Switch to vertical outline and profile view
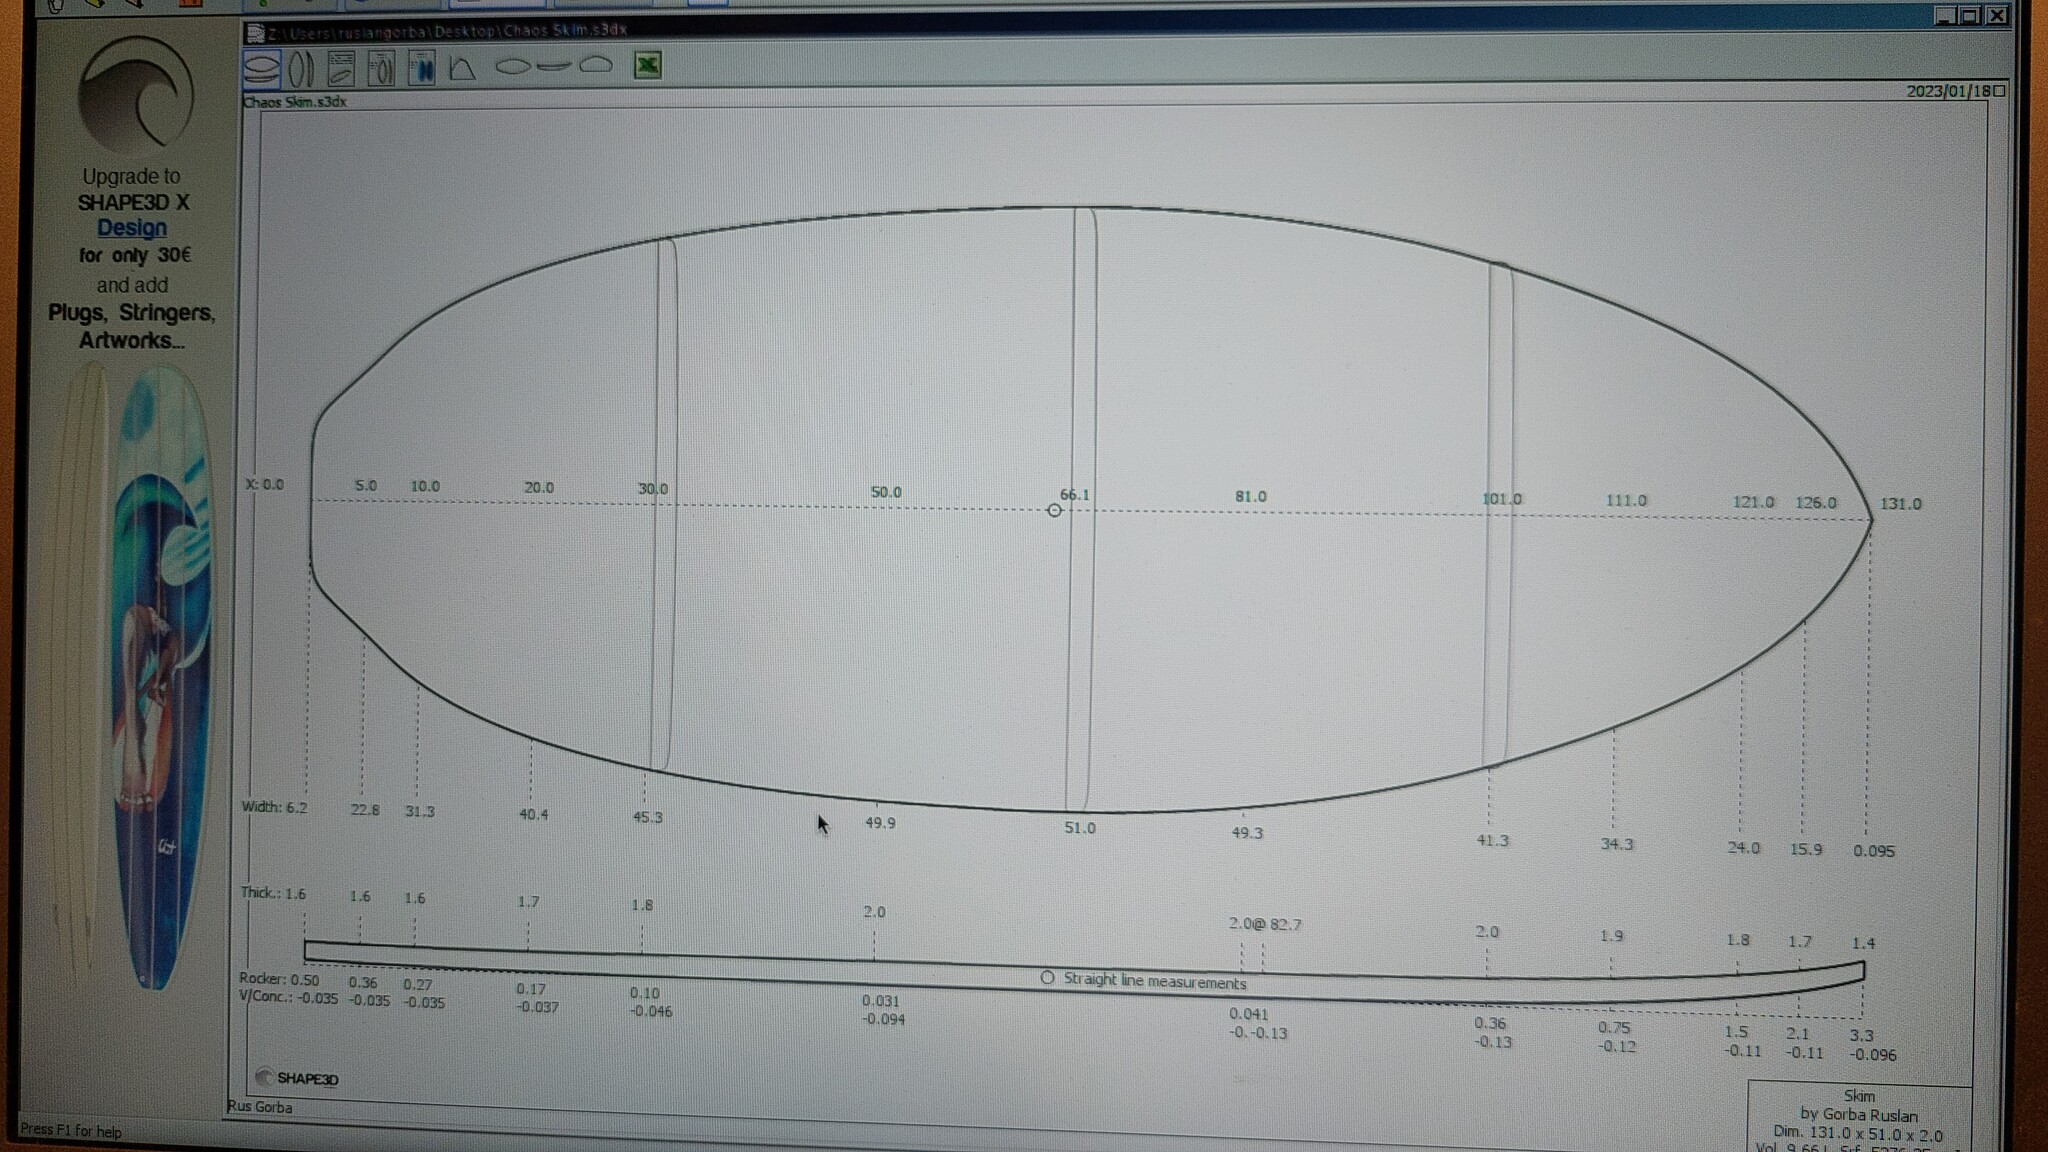Image resolution: width=2048 pixels, height=1152 pixels. pos(301,68)
